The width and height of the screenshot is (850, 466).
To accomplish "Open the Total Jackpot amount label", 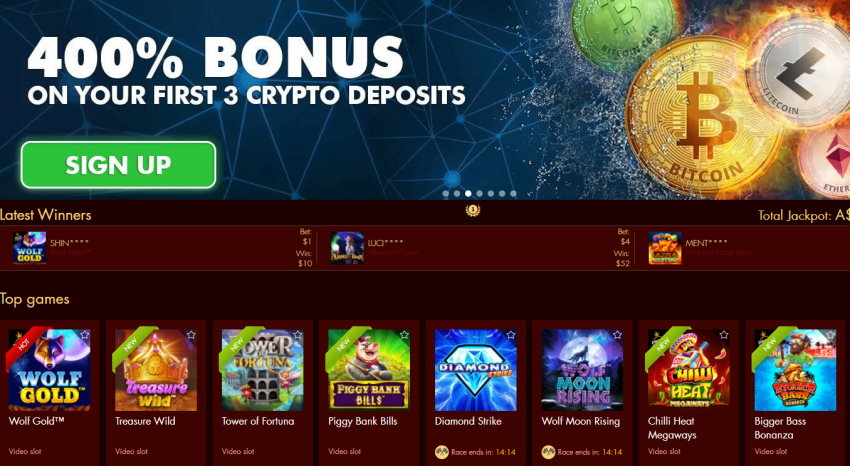I will click(804, 216).
